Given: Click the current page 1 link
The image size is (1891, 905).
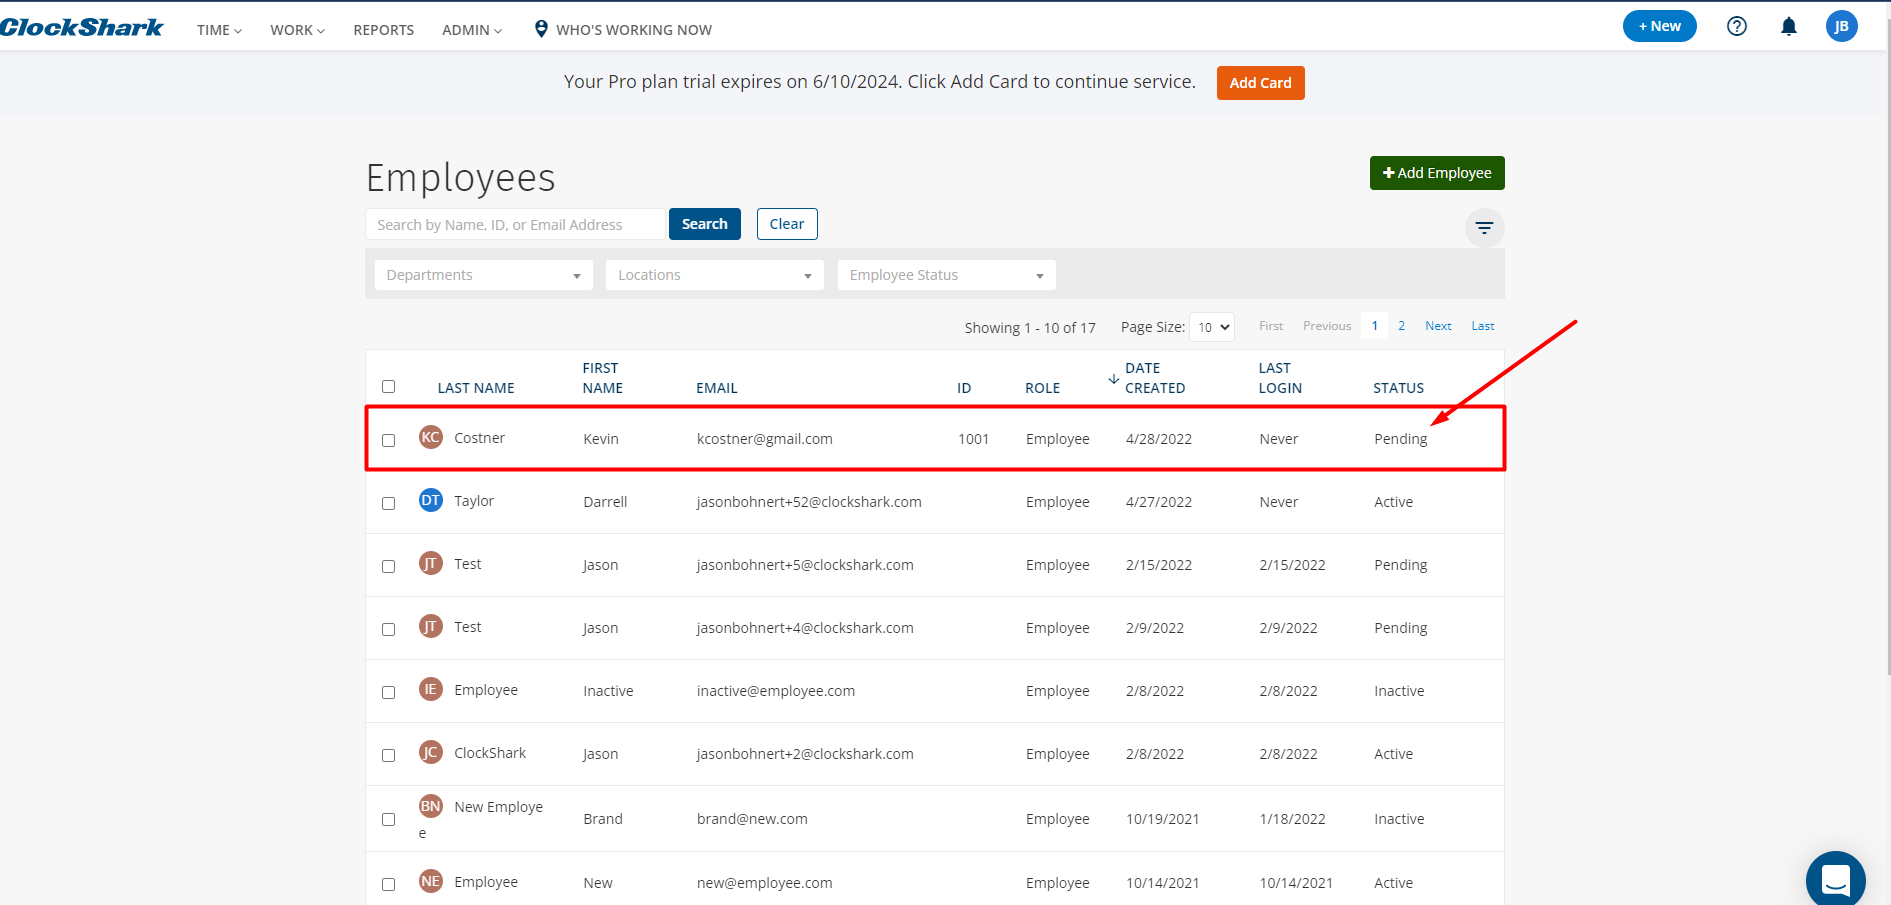Looking at the screenshot, I should click(1375, 326).
